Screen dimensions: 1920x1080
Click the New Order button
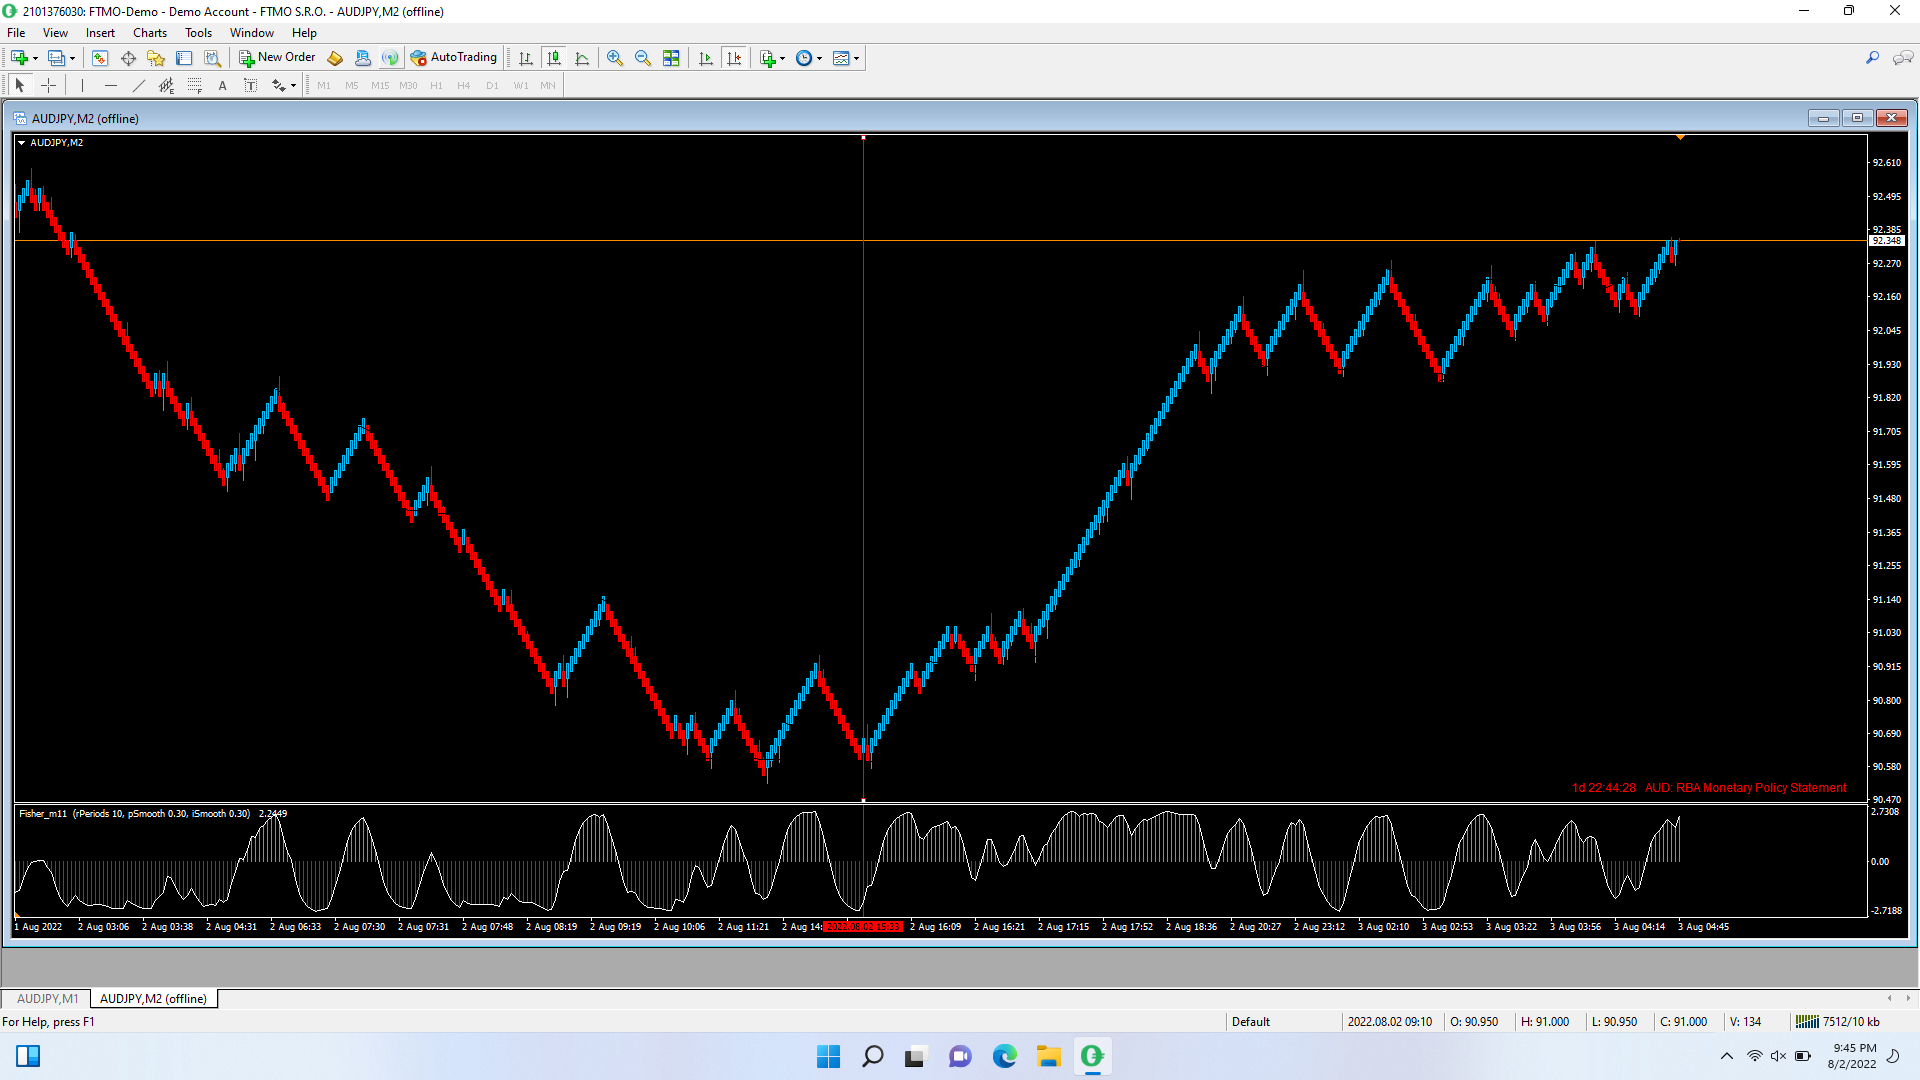coord(277,57)
